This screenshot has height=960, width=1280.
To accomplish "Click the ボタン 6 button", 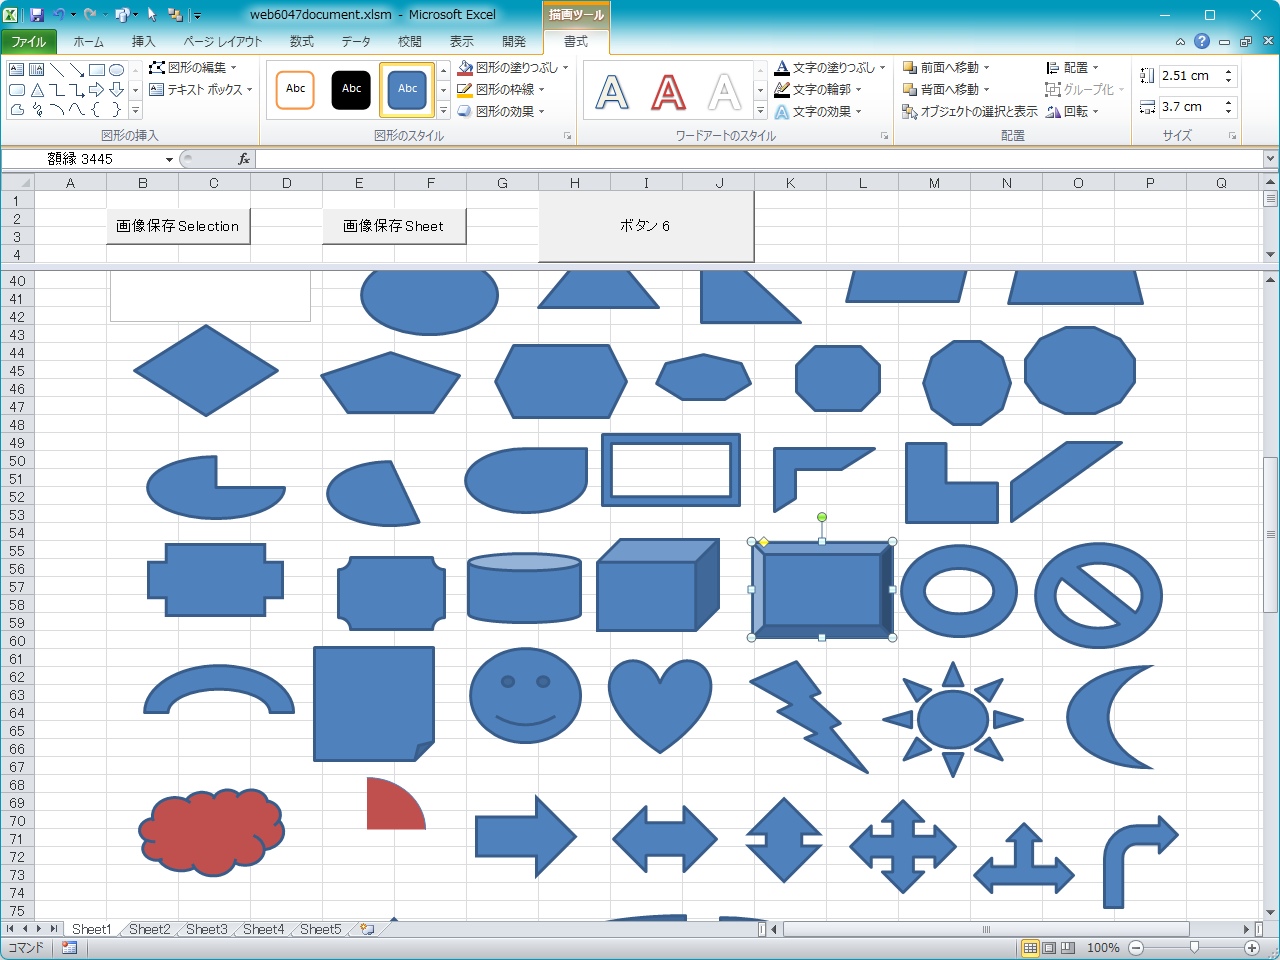I will click(646, 226).
